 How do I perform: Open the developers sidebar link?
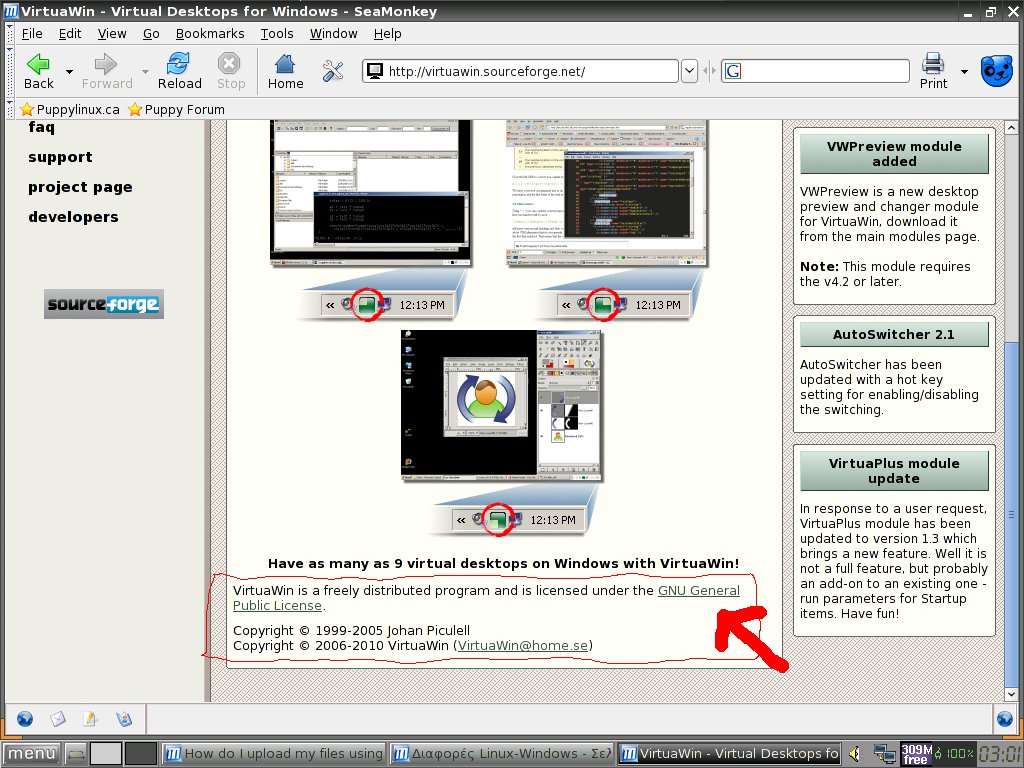[73, 217]
